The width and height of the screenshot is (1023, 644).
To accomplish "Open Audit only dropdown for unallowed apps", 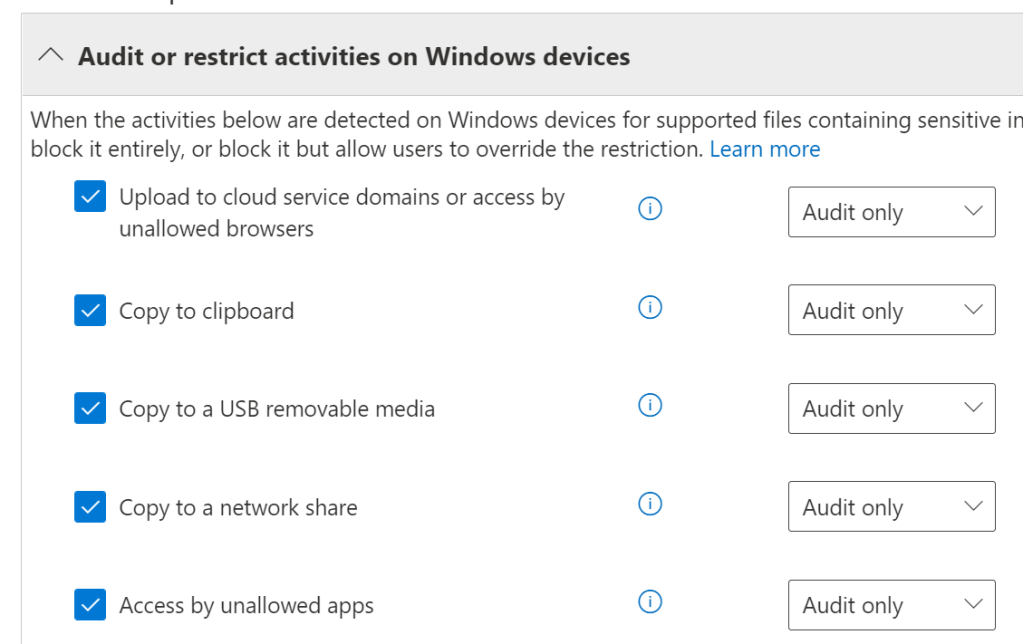I will coord(891,604).
